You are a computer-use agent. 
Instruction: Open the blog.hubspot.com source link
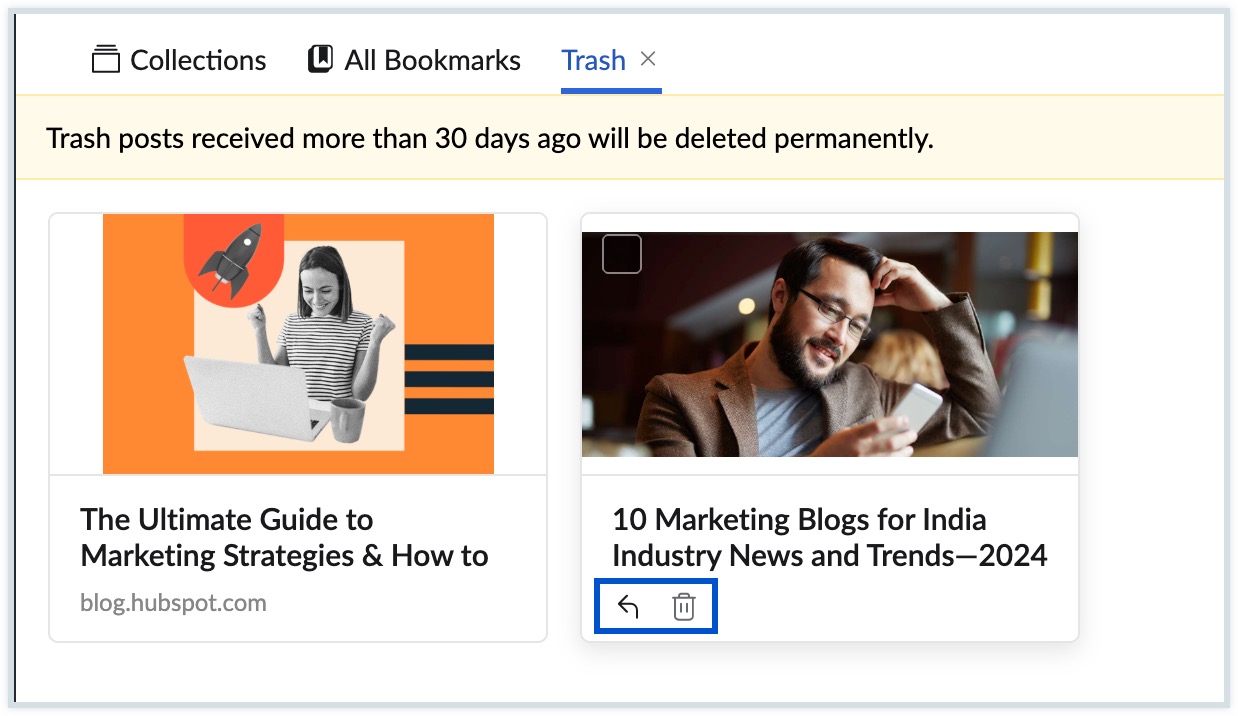tap(173, 603)
